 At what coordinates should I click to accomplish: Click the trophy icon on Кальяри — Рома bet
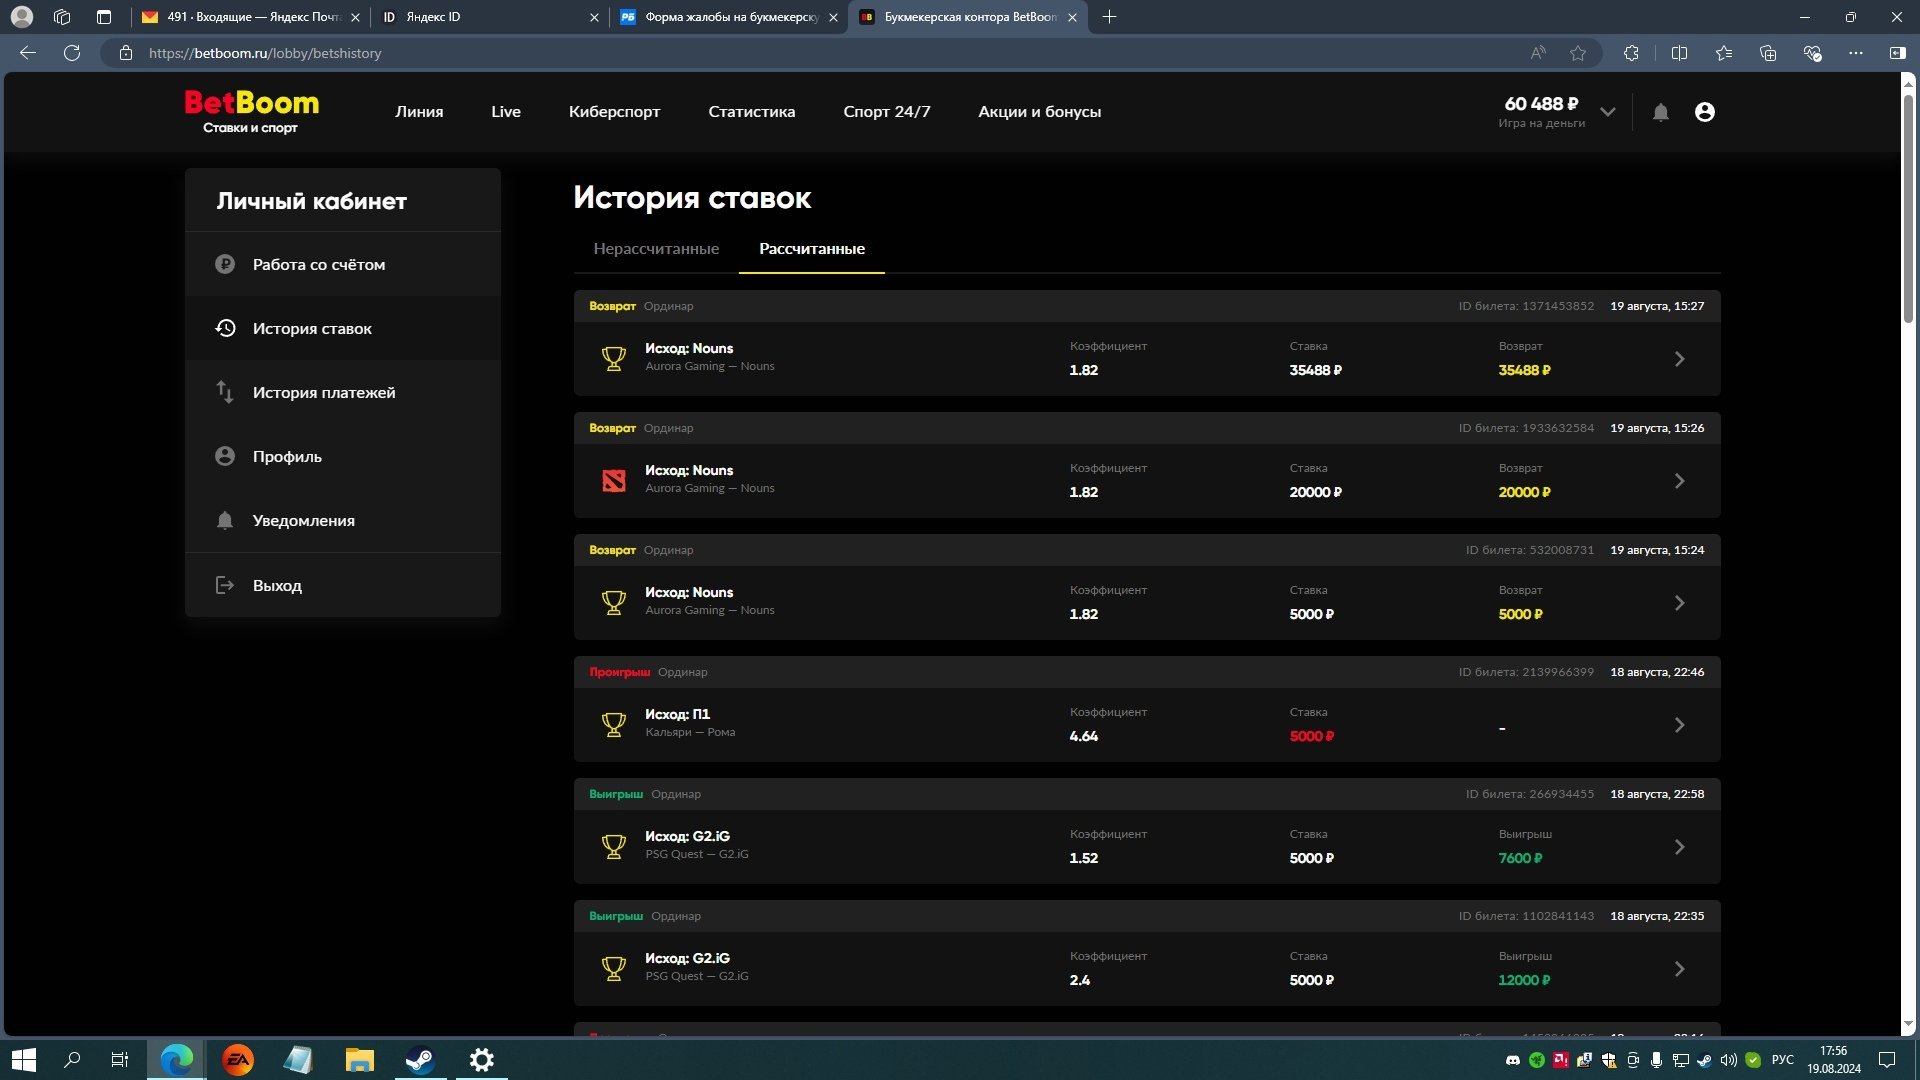[x=614, y=724]
